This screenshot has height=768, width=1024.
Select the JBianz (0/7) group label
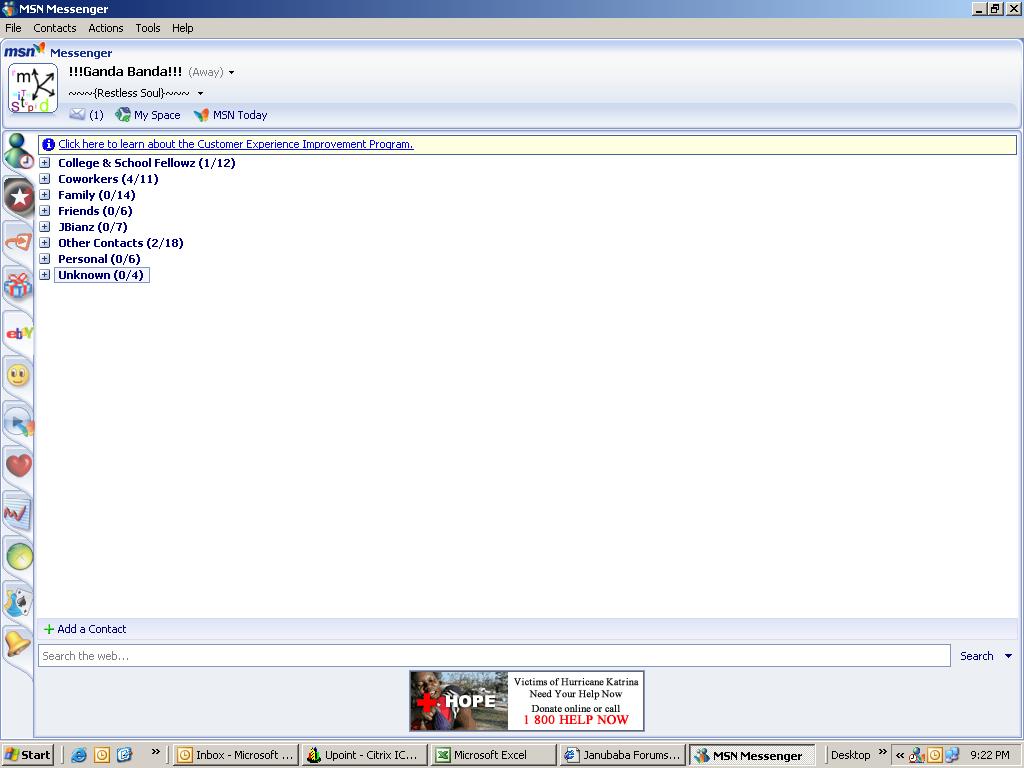click(93, 227)
